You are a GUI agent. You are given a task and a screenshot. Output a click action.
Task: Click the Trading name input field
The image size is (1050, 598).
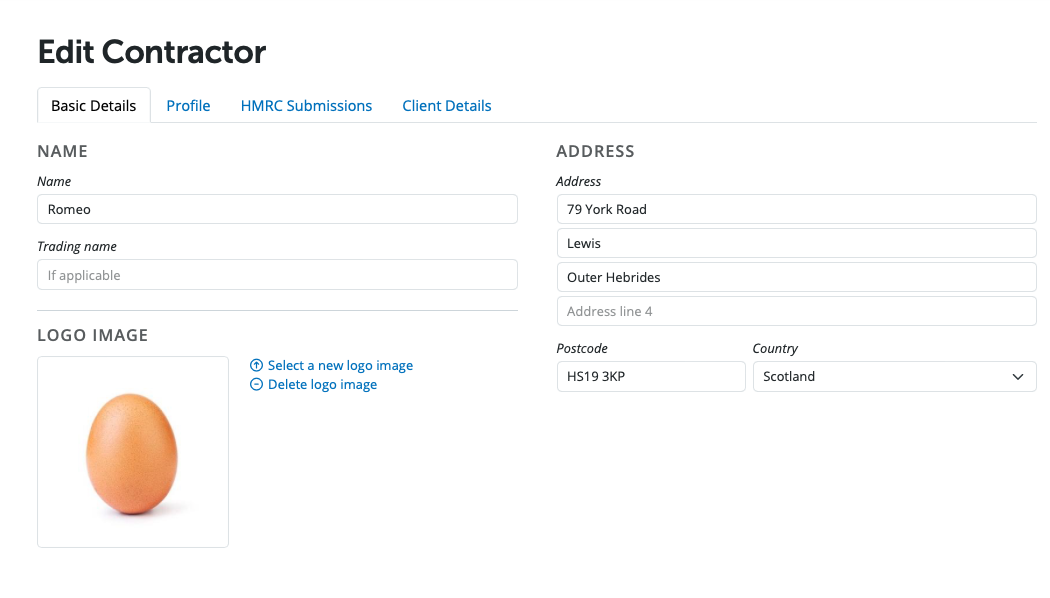point(277,275)
